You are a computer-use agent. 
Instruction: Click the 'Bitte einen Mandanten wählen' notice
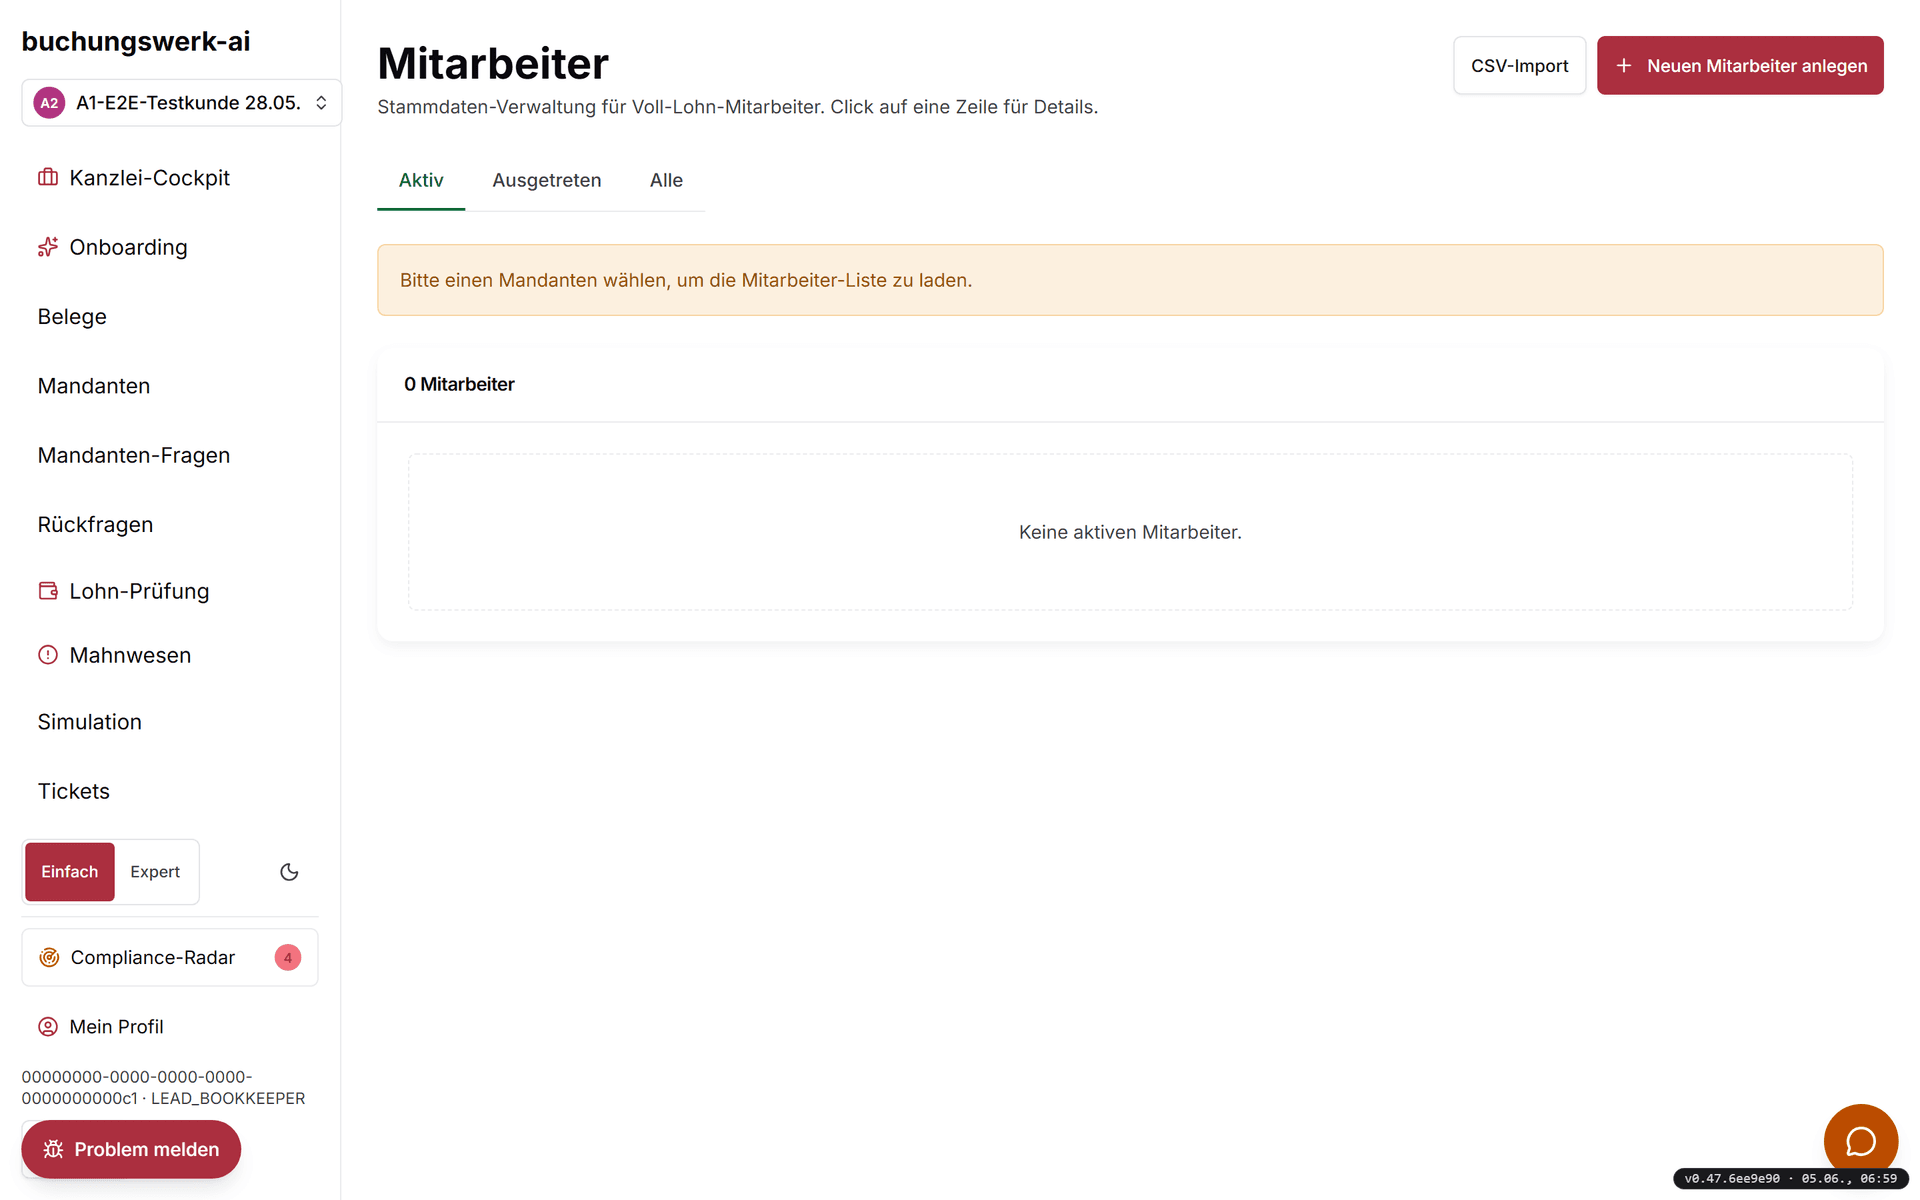pyautogui.click(x=1130, y=280)
